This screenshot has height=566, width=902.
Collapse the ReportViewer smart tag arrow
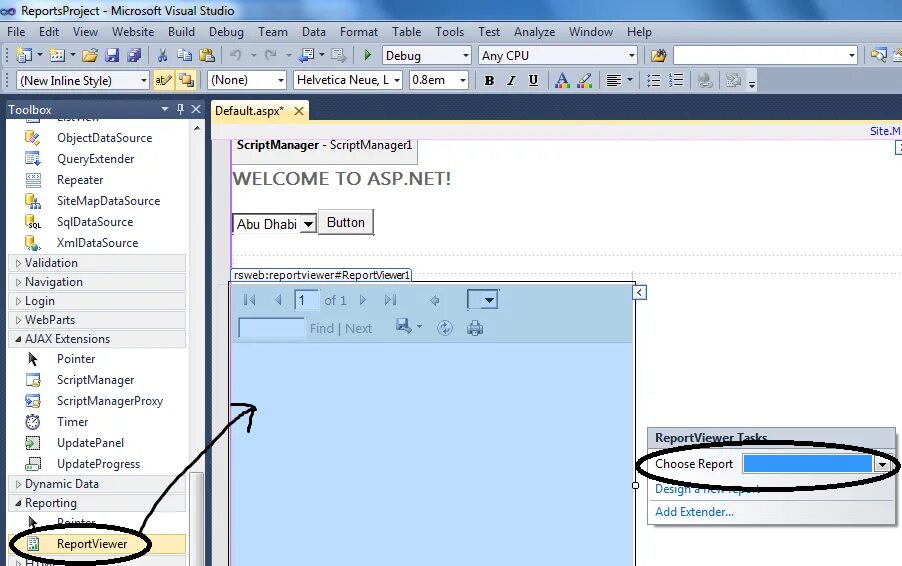[x=639, y=293]
